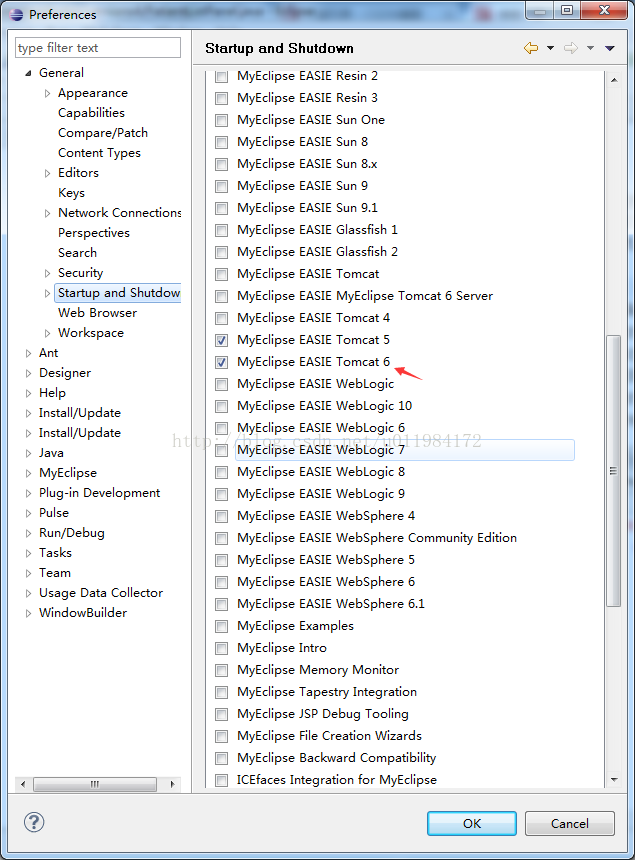Screen dimensions: 635x860
Task: Click the tree horizontal scroll right arrow
Action: coord(173,784)
